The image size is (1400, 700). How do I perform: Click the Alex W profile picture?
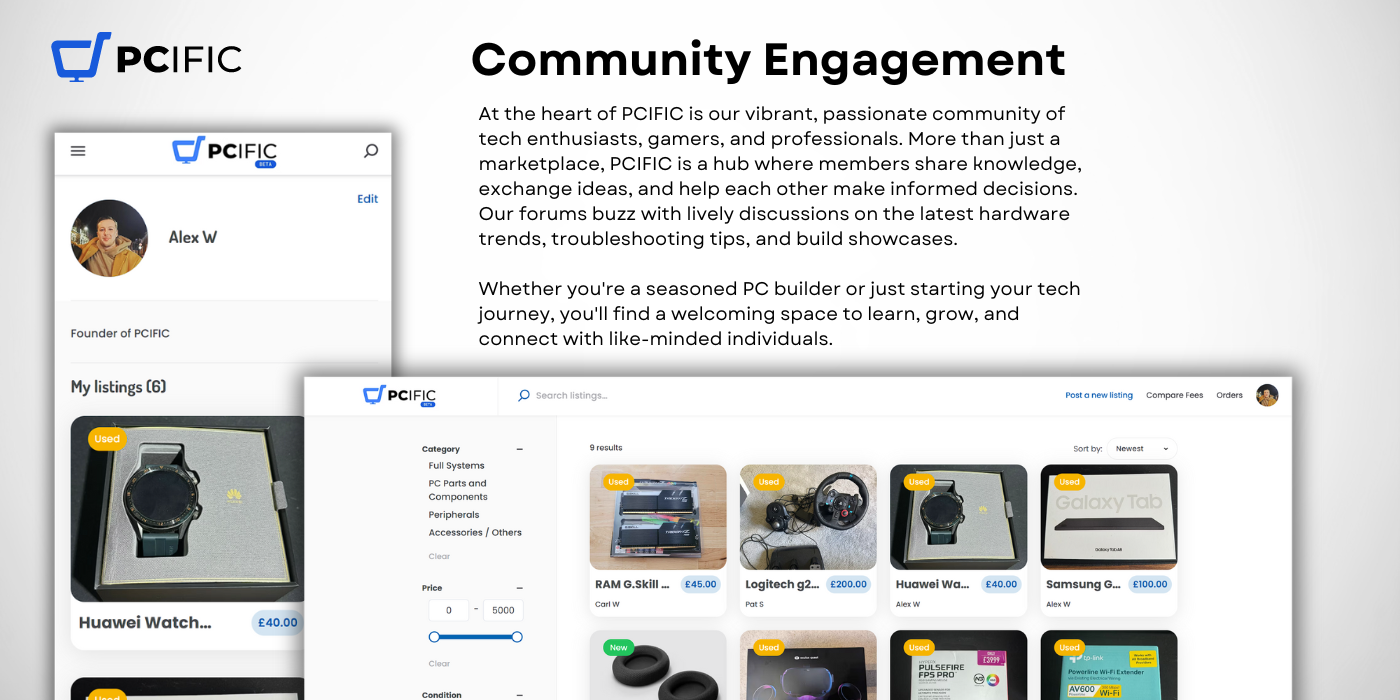click(x=109, y=238)
